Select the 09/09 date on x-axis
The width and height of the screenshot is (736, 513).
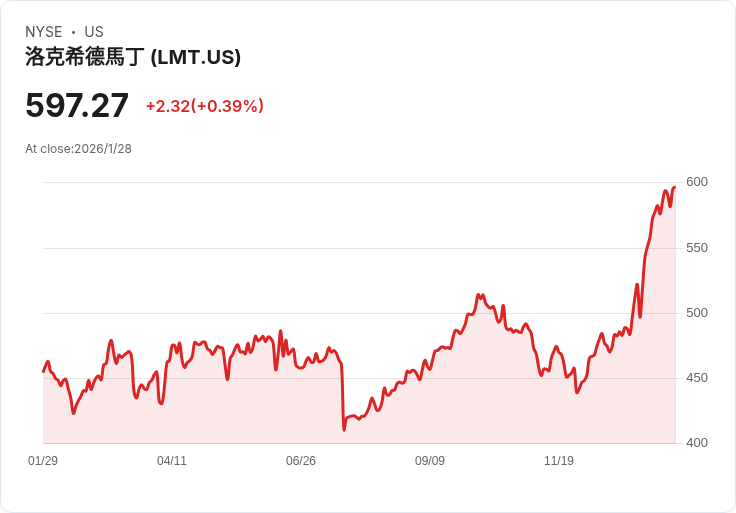click(x=430, y=460)
